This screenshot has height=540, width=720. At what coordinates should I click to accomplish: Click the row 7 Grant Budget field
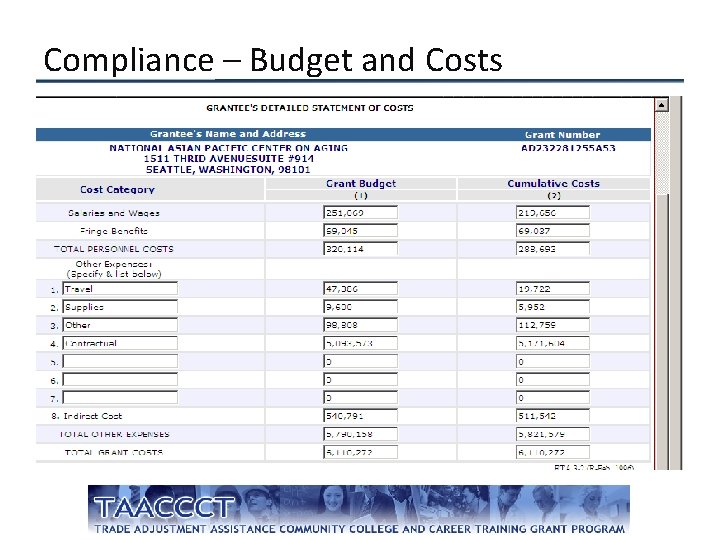click(360, 397)
